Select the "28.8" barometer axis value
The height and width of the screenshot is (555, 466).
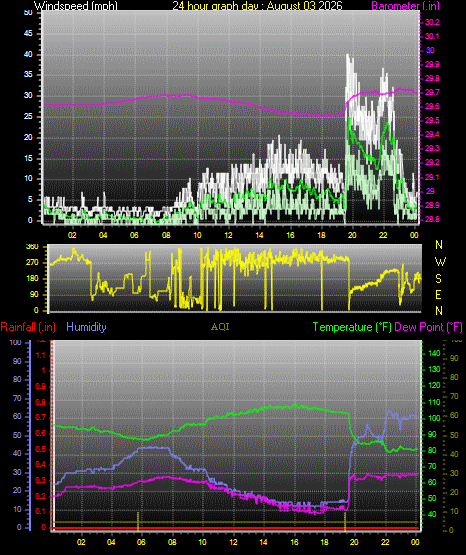(432, 219)
